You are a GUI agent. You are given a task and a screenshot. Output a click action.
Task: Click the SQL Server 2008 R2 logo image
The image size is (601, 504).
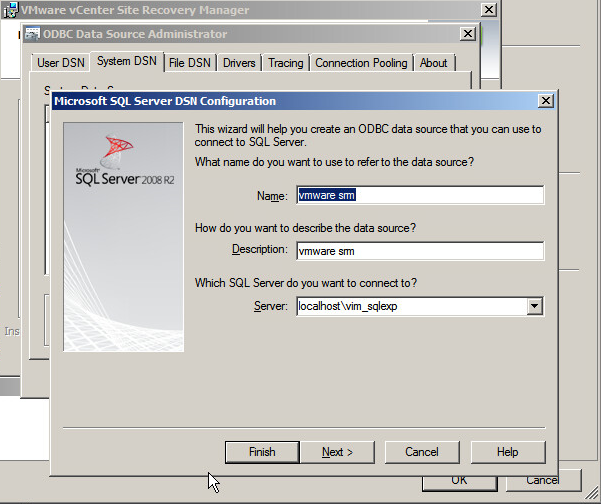point(123,237)
